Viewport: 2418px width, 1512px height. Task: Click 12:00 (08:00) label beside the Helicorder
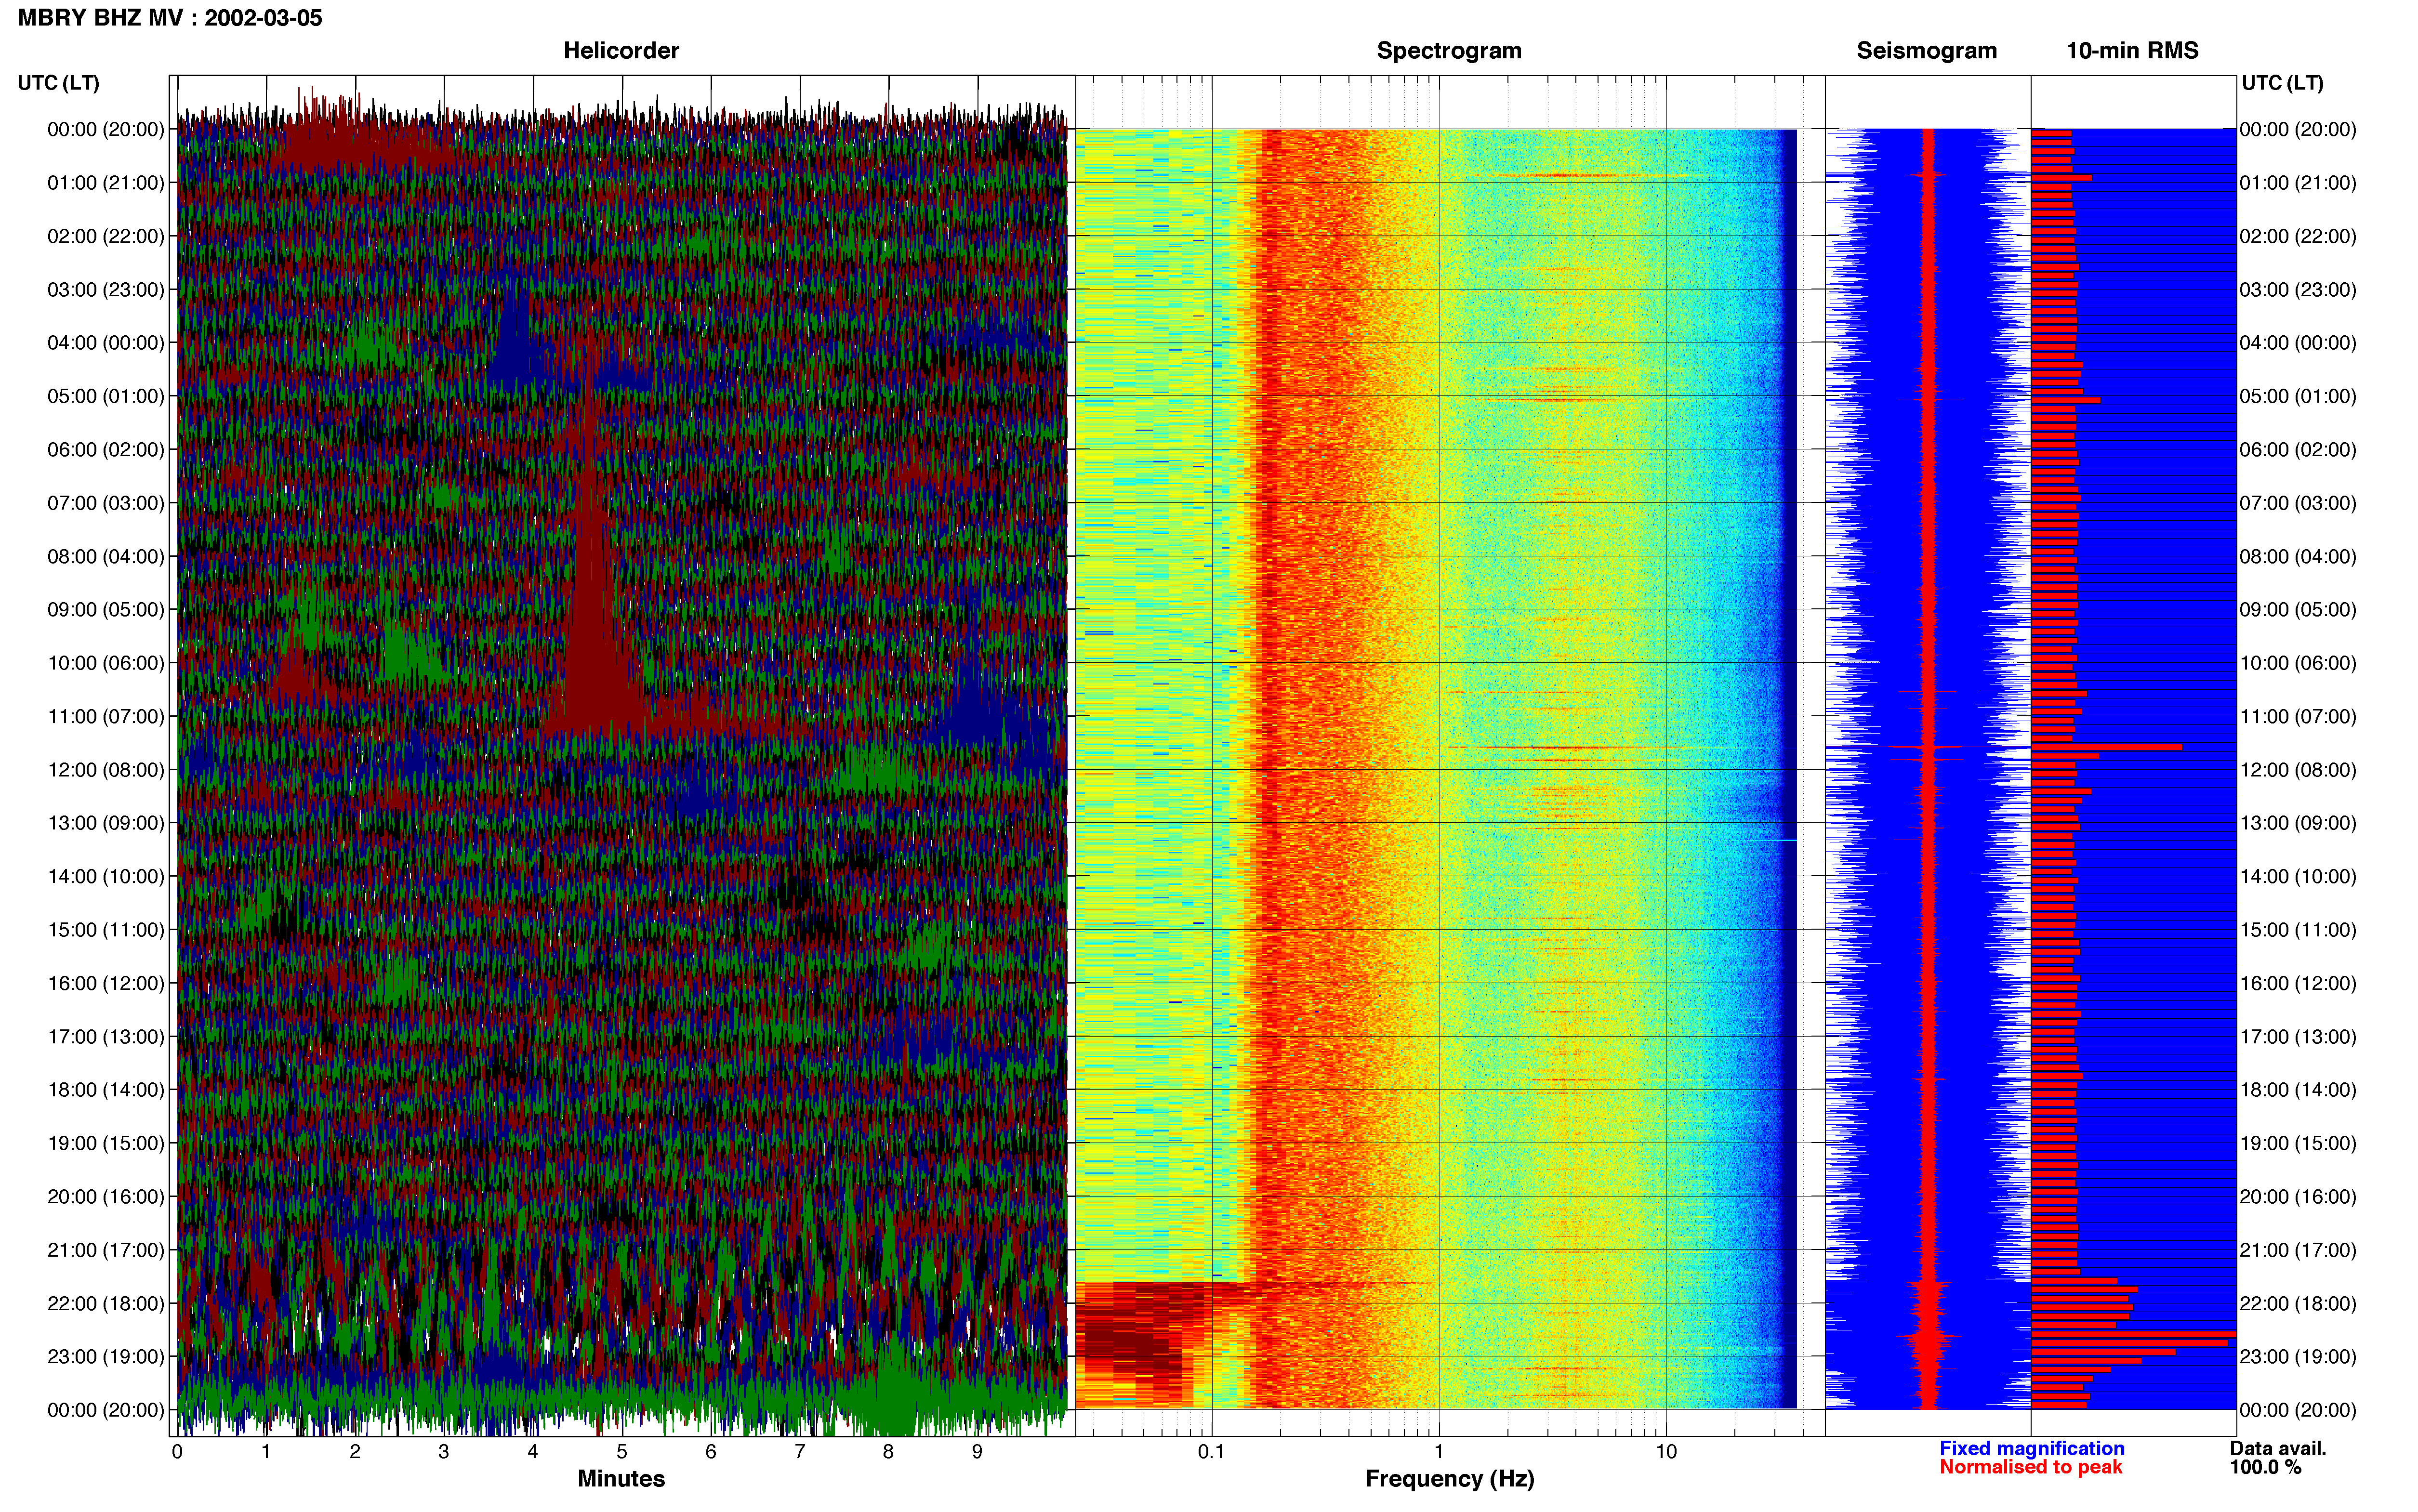click(106, 770)
